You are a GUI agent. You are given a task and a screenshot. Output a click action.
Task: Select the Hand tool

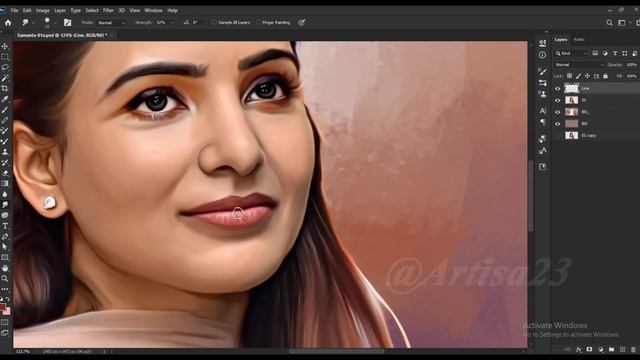tap(5, 268)
